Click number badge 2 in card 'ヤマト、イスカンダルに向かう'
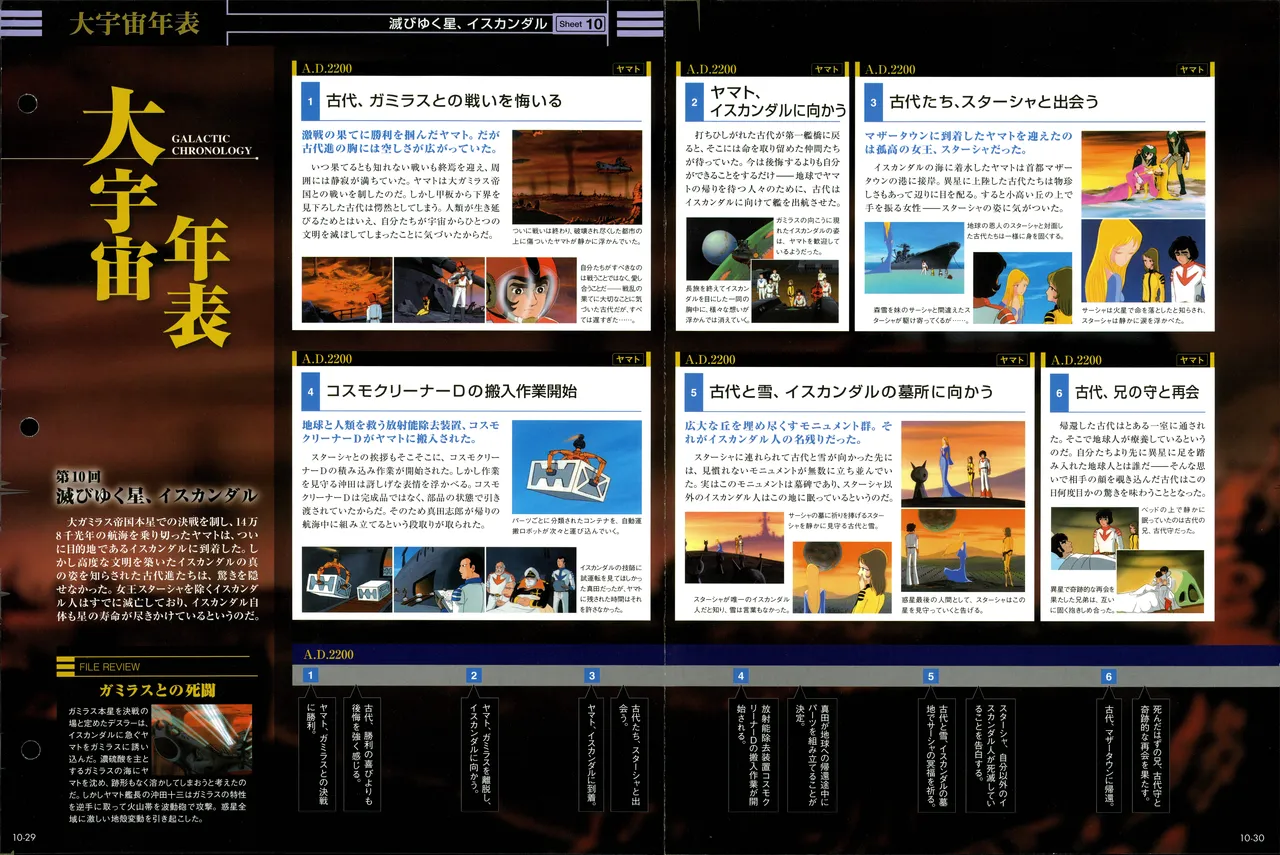The image size is (1280, 855). pos(693,101)
